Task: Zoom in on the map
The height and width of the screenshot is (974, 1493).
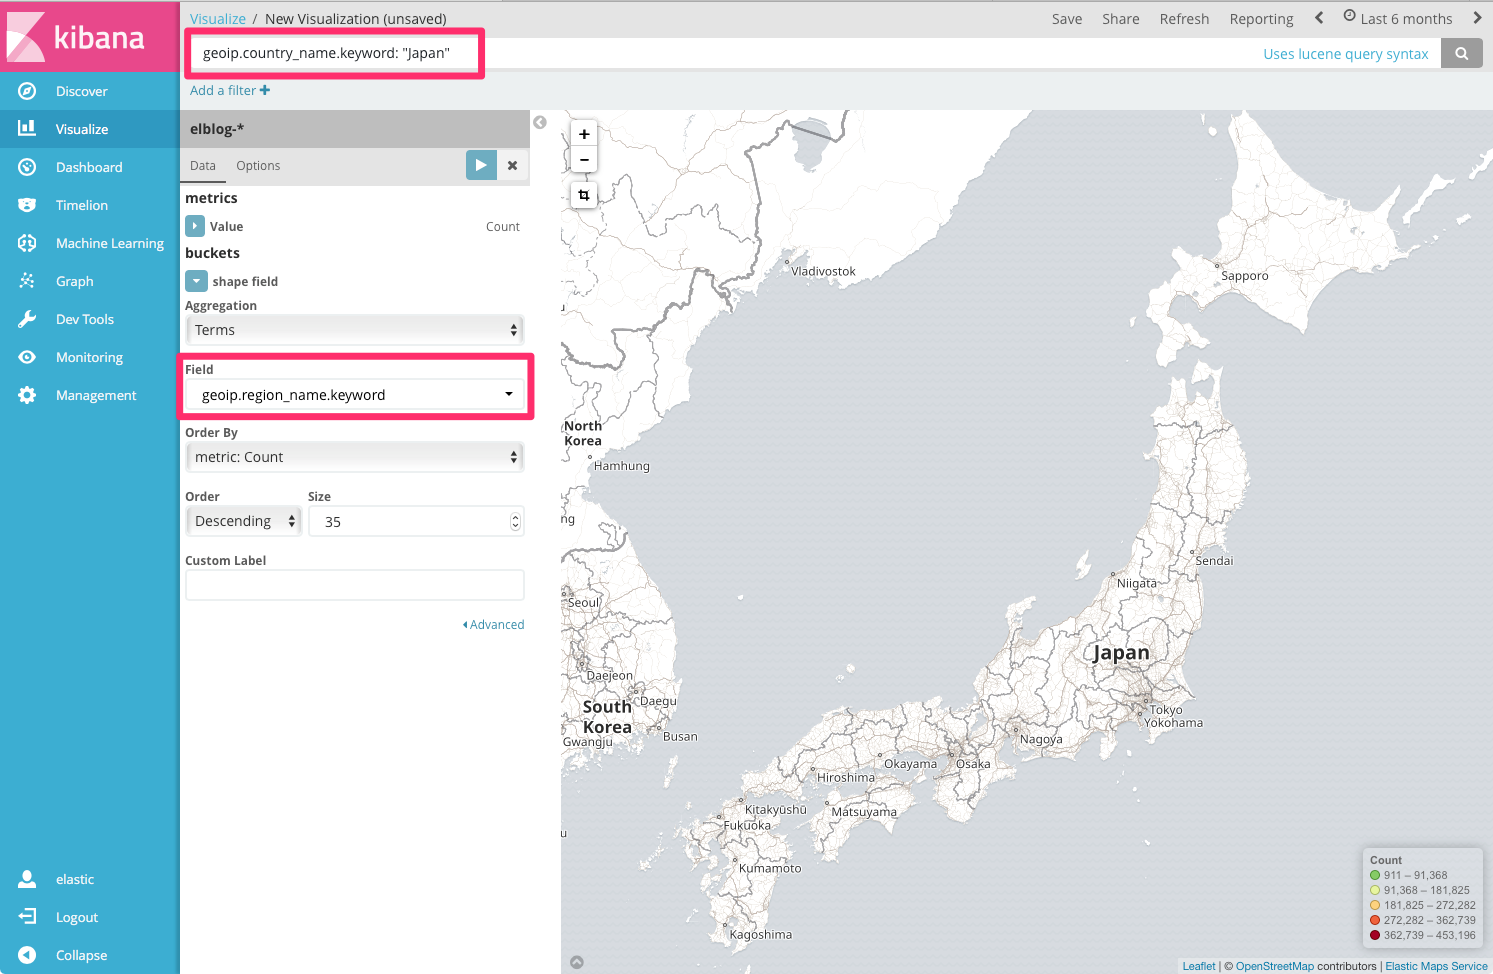Action: (584, 133)
